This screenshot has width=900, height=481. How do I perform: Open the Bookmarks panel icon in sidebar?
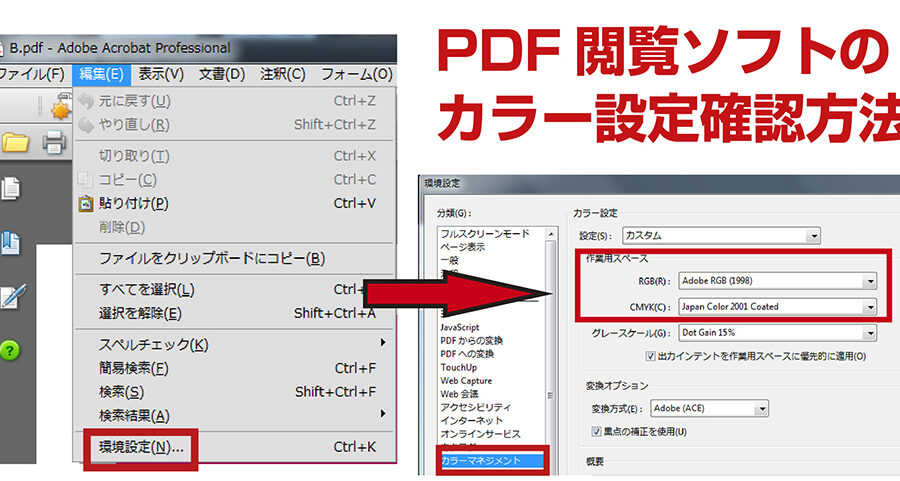pos(11,243)
